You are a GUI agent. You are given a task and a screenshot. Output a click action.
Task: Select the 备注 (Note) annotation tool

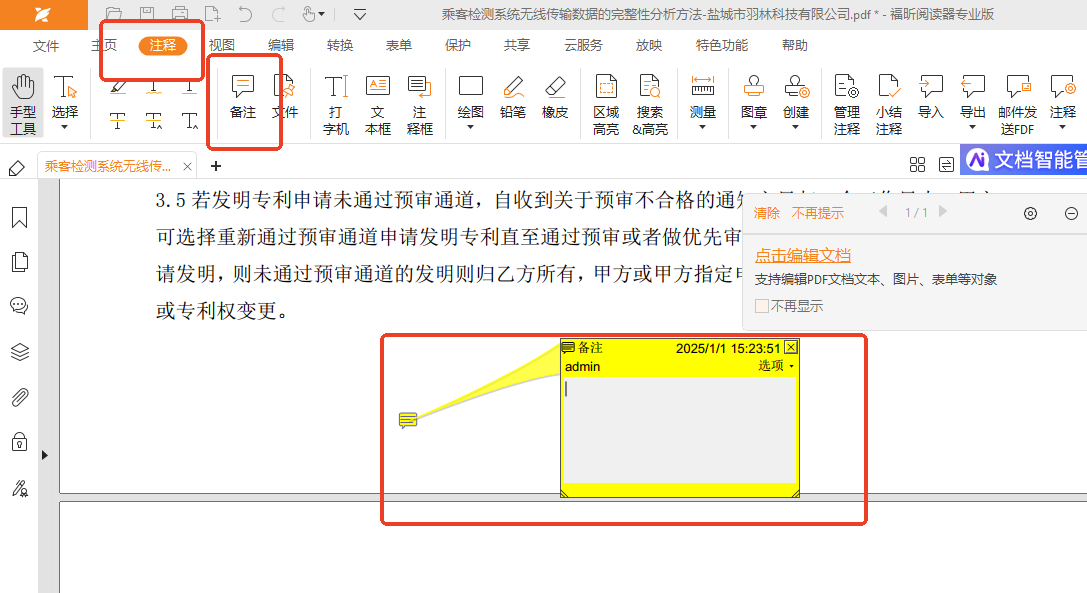(243, 97)
